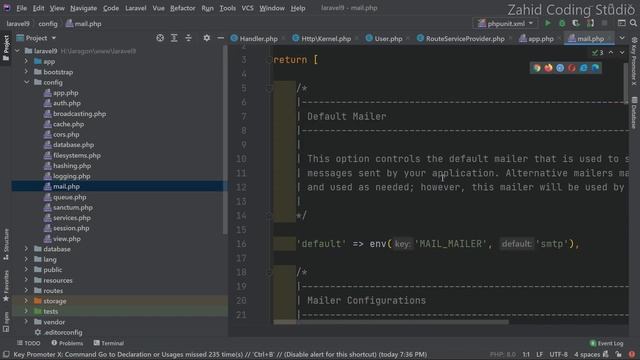
Task: Switch to RouteServiceProvider.php tab
Action: 461,38
